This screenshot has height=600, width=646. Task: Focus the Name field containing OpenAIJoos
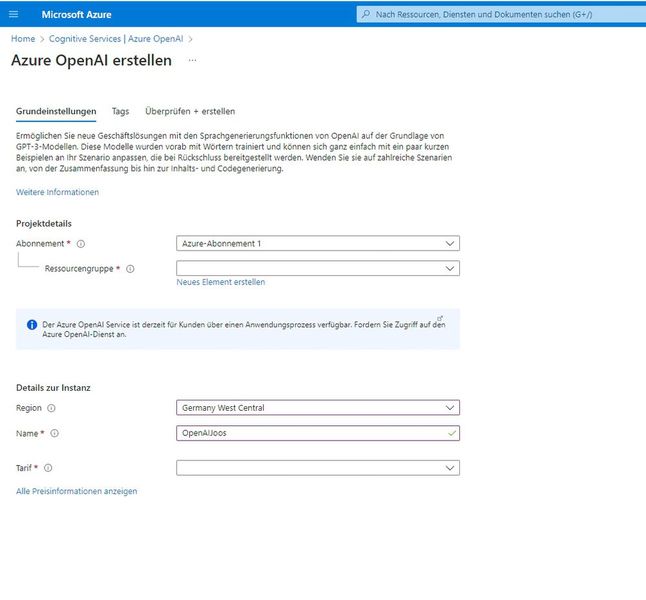click(318, 433)
